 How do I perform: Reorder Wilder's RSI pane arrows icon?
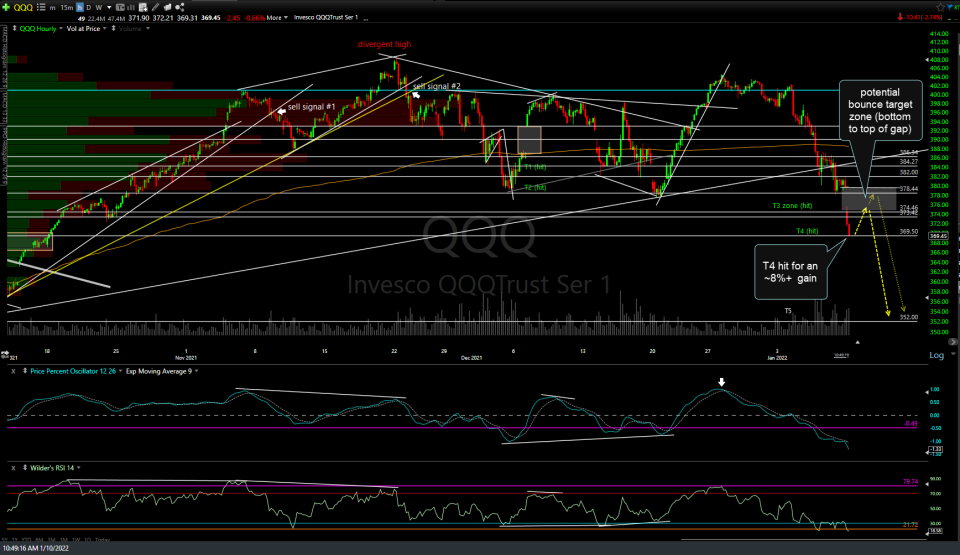coord(24,467)
